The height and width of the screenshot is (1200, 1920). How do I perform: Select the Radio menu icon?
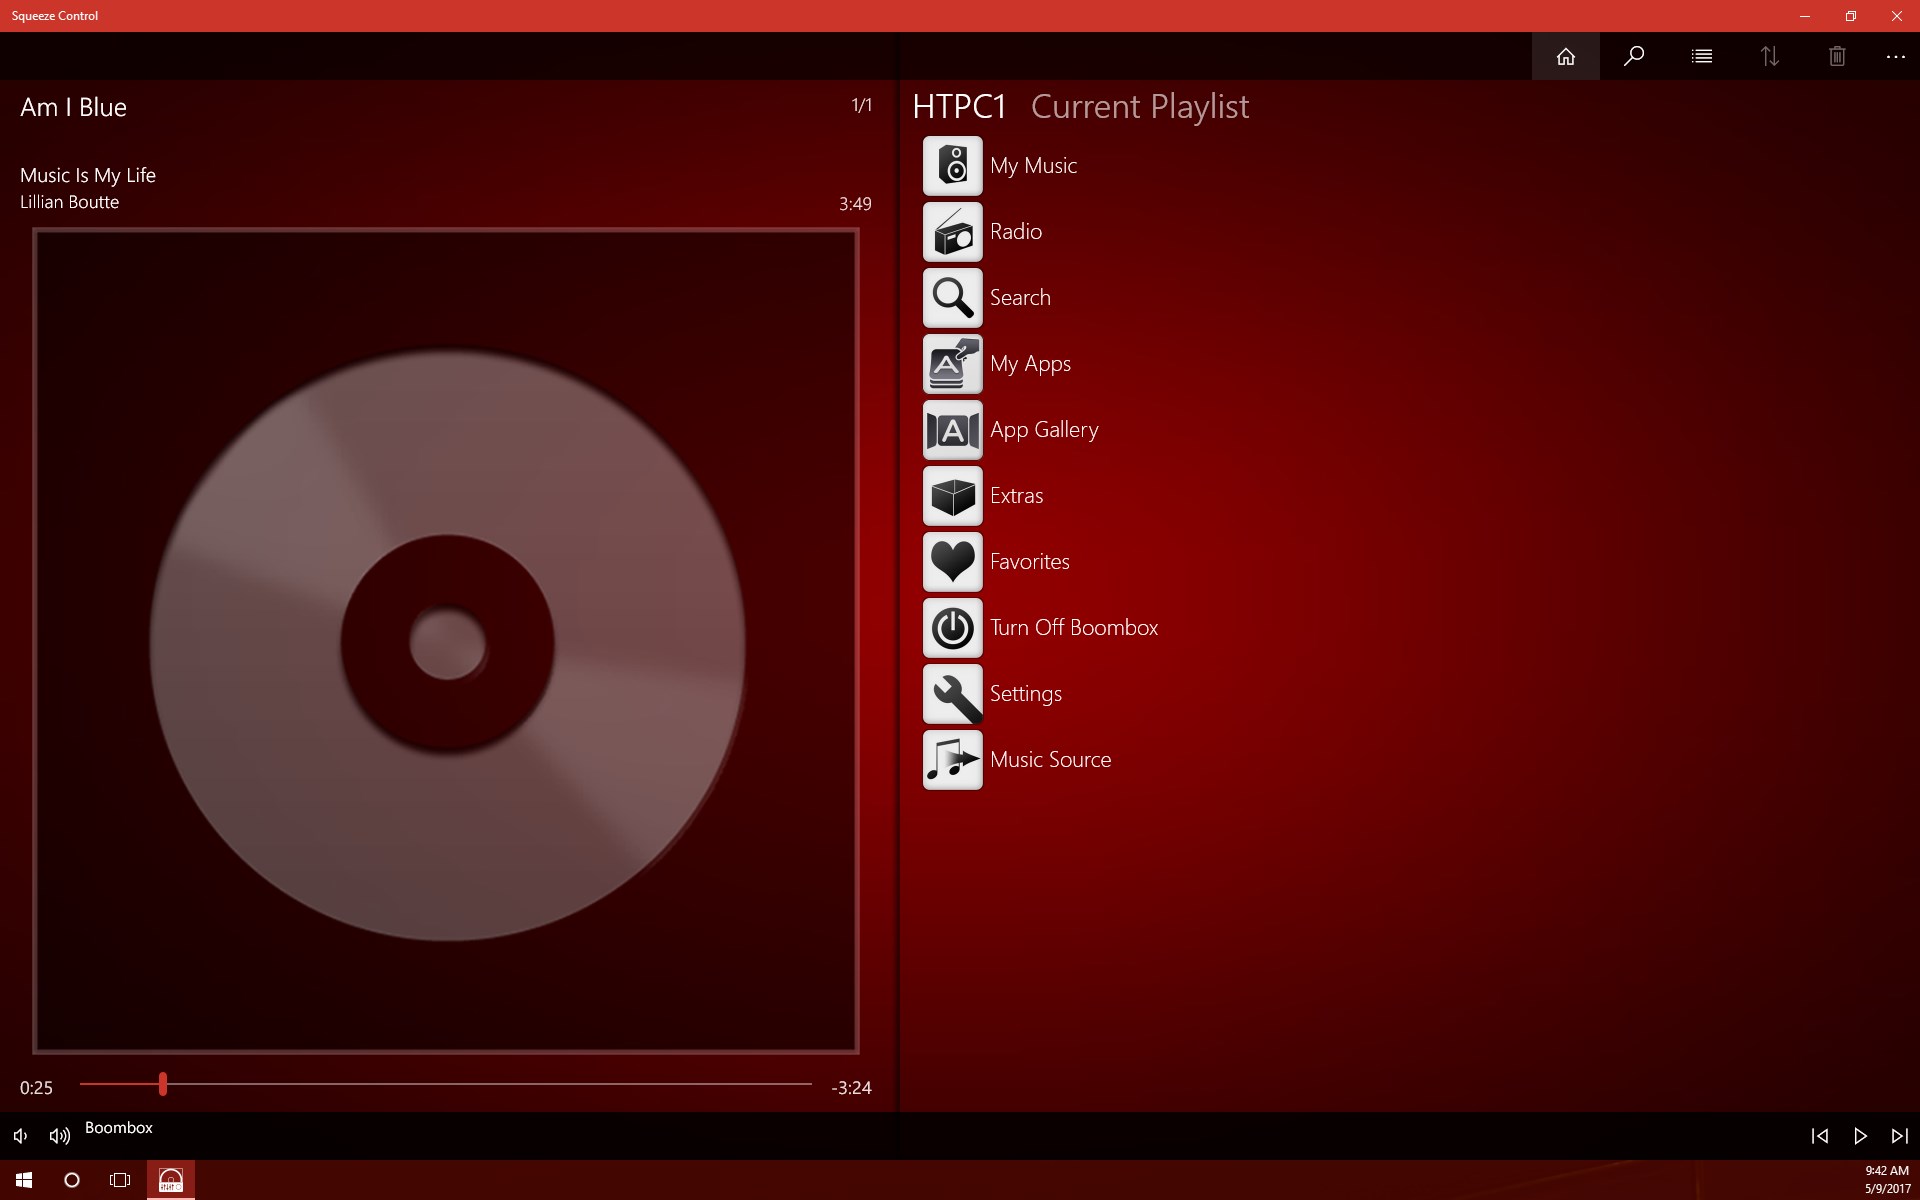[x=952, y=231]
